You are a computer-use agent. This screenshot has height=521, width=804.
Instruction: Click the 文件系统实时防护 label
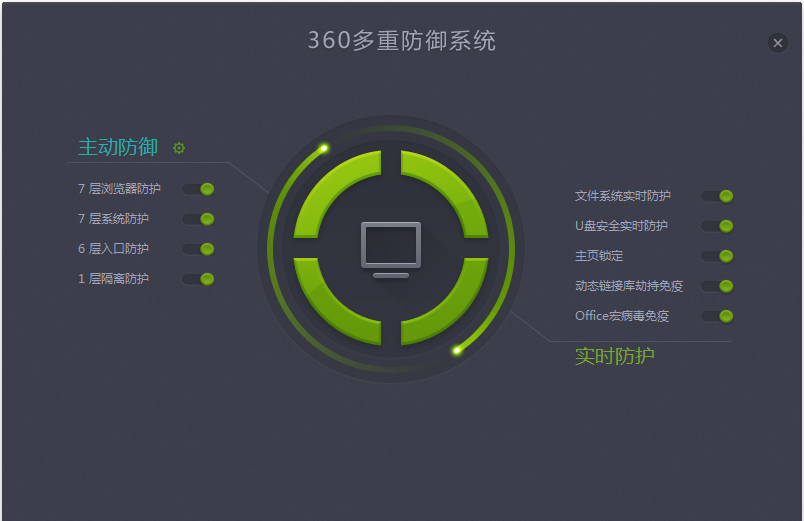pyautogui.click(x=622, y=196)
